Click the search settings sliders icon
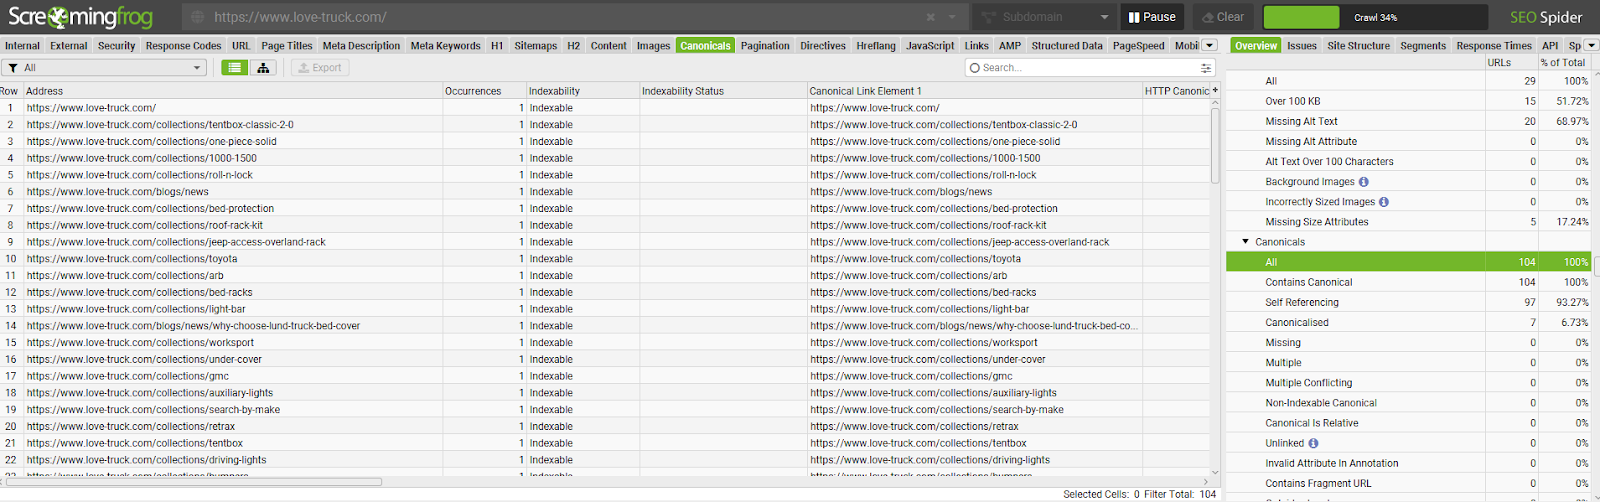1600x502 pixels. click(1206, 68)
